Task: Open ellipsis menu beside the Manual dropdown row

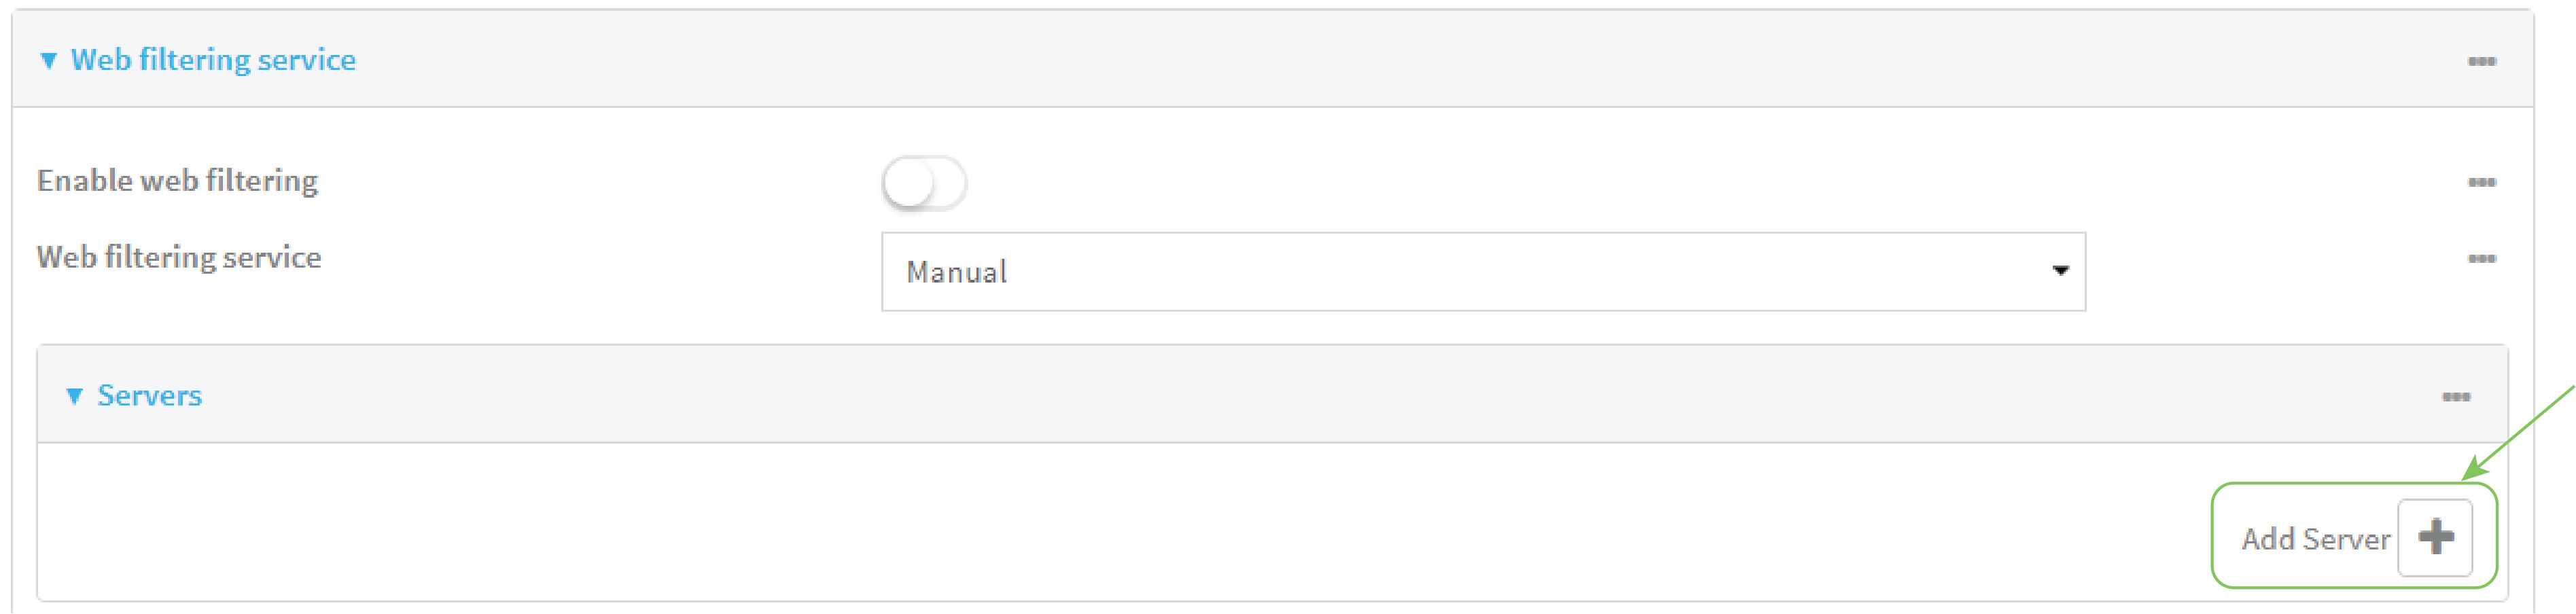Action: point(2481,259)
